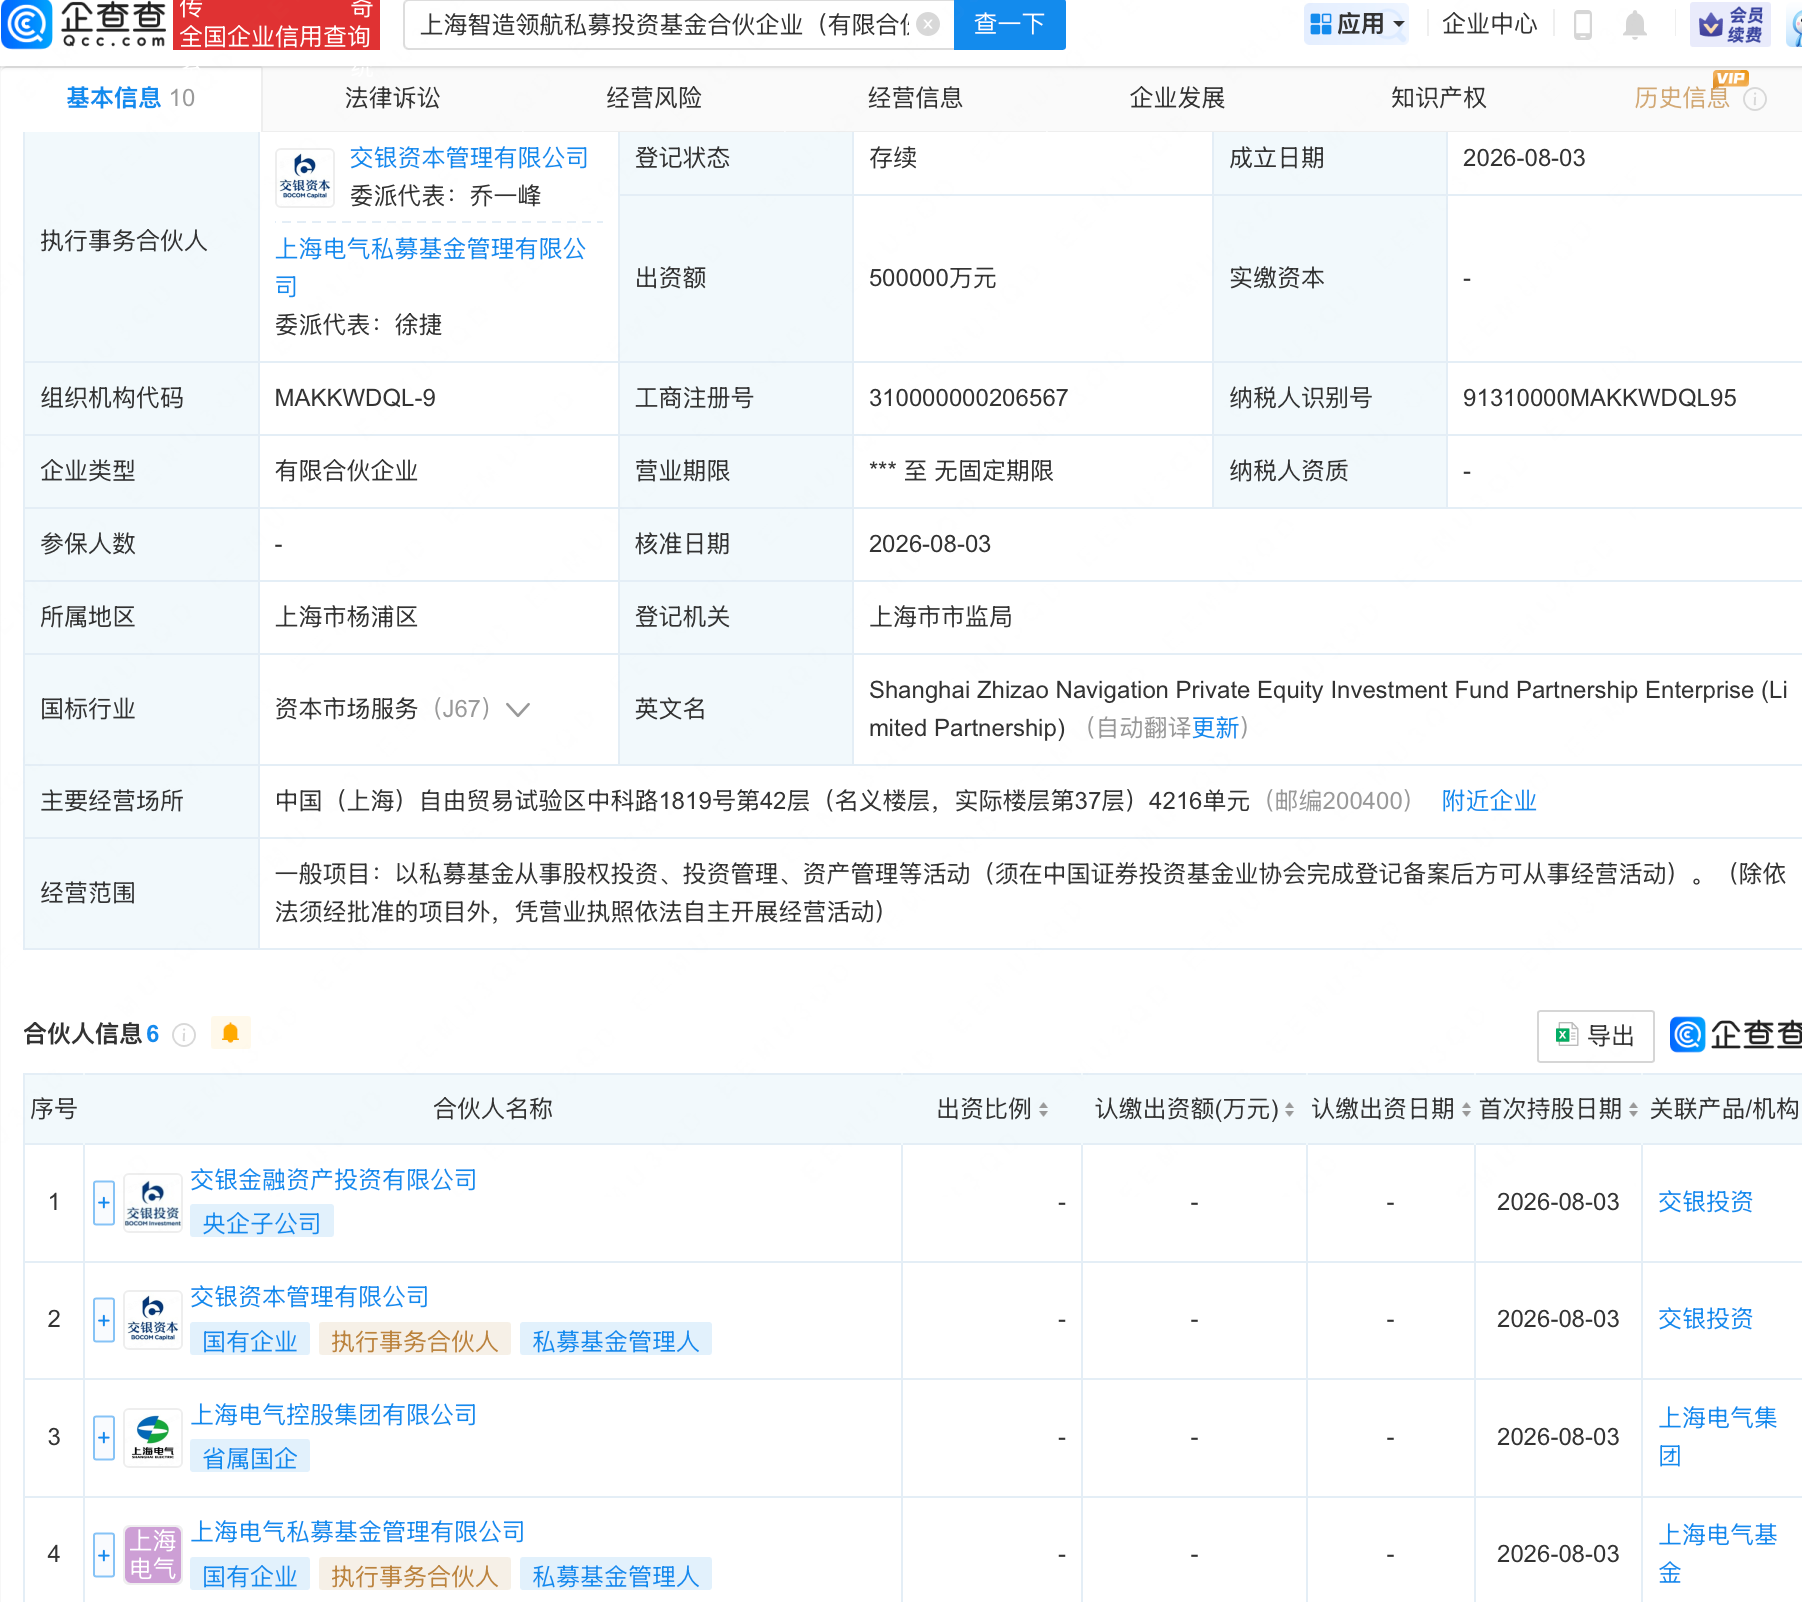Viewport: 1802px width, 1602px height.
Task: Switch to the 企业发展 tab
Action: point(1177,98)
